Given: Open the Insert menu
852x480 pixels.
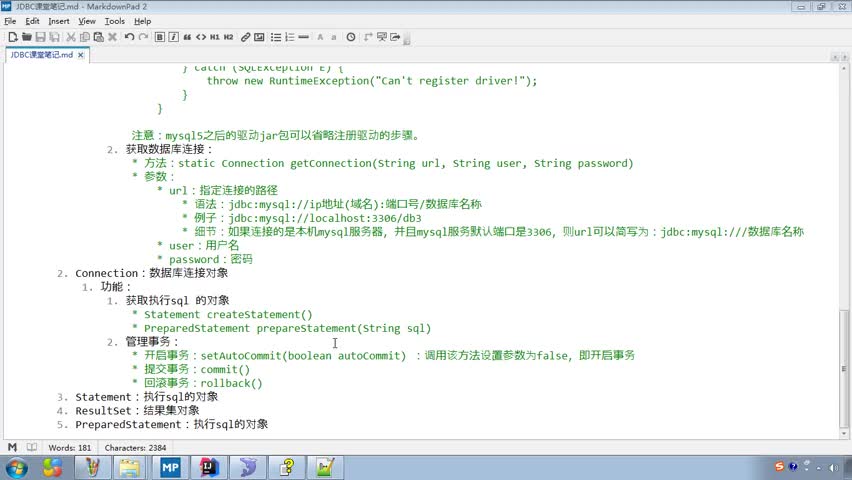Looking at the screenshot, I should [x=59, y=21].
